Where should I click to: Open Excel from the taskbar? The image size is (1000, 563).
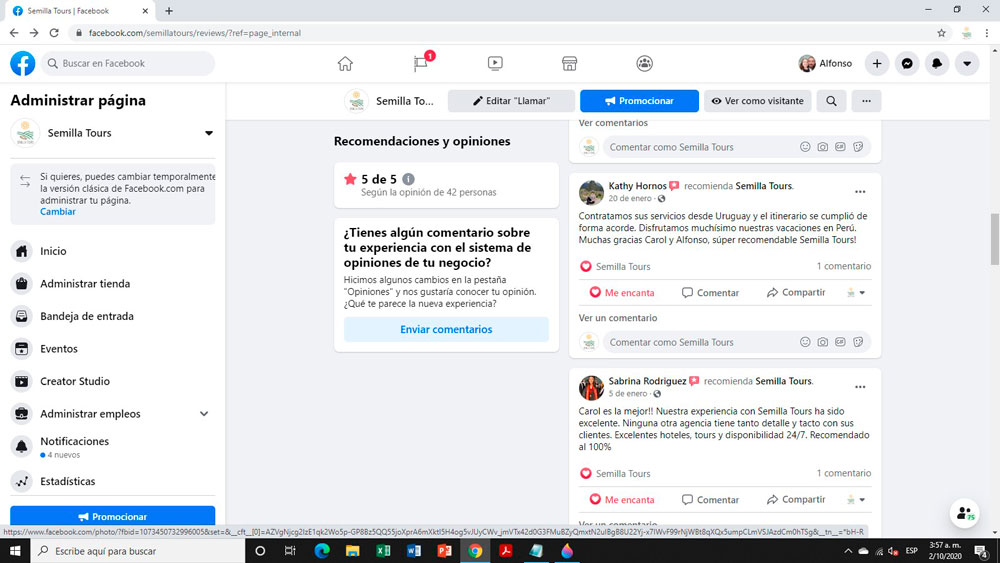pos(383,551)
